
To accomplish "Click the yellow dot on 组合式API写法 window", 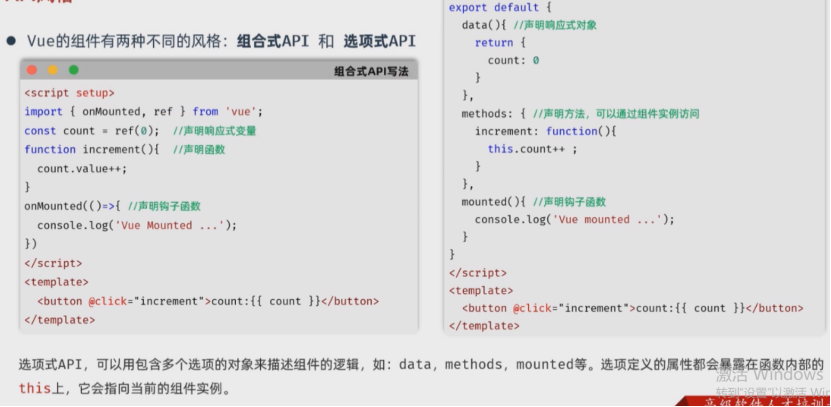I will tap(52, 70).
